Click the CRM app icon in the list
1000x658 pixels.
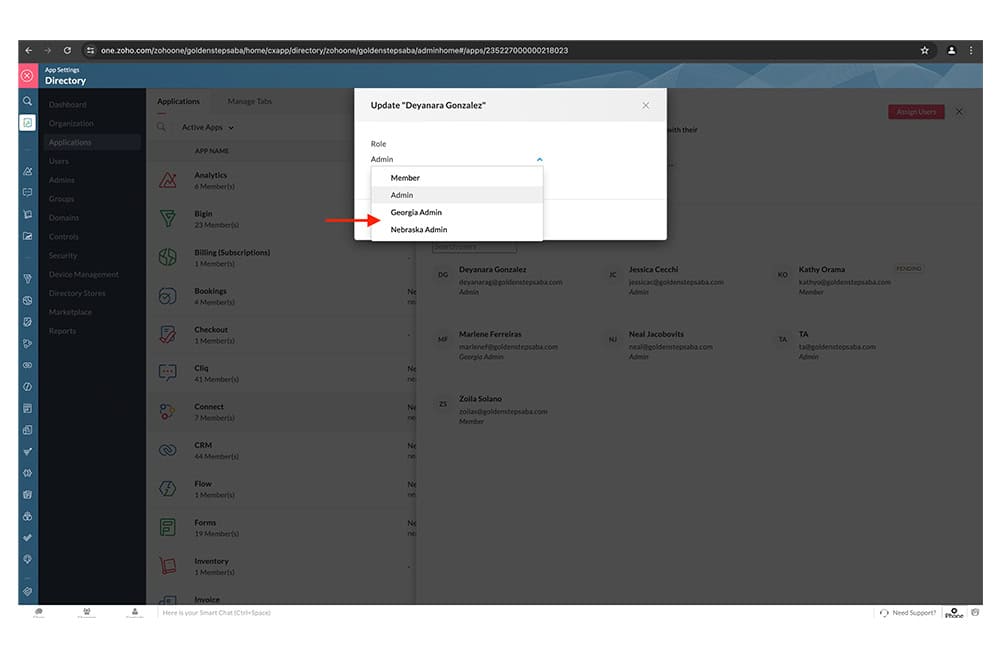[x=168, y=450]
